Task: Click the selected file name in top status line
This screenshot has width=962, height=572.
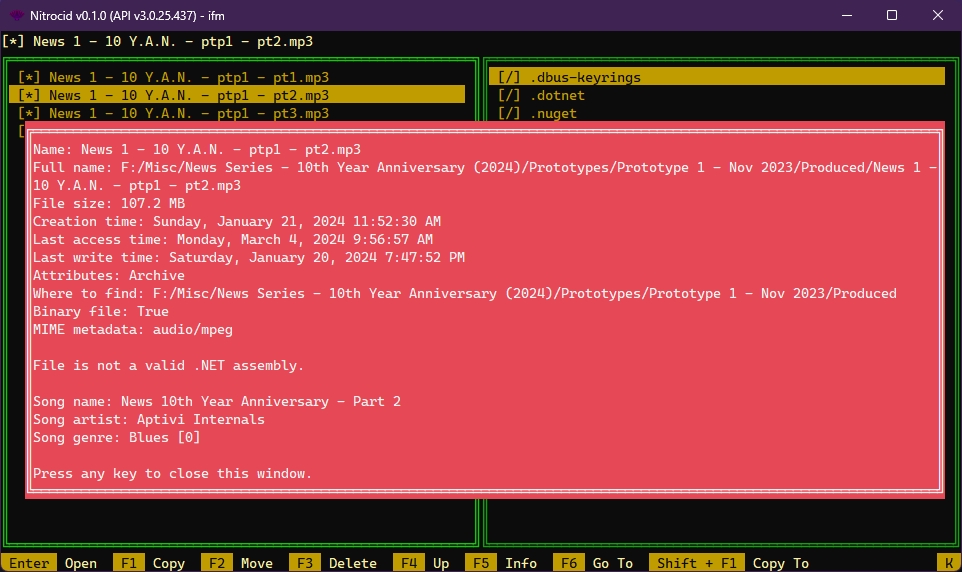Action: (x=172, y=41)
